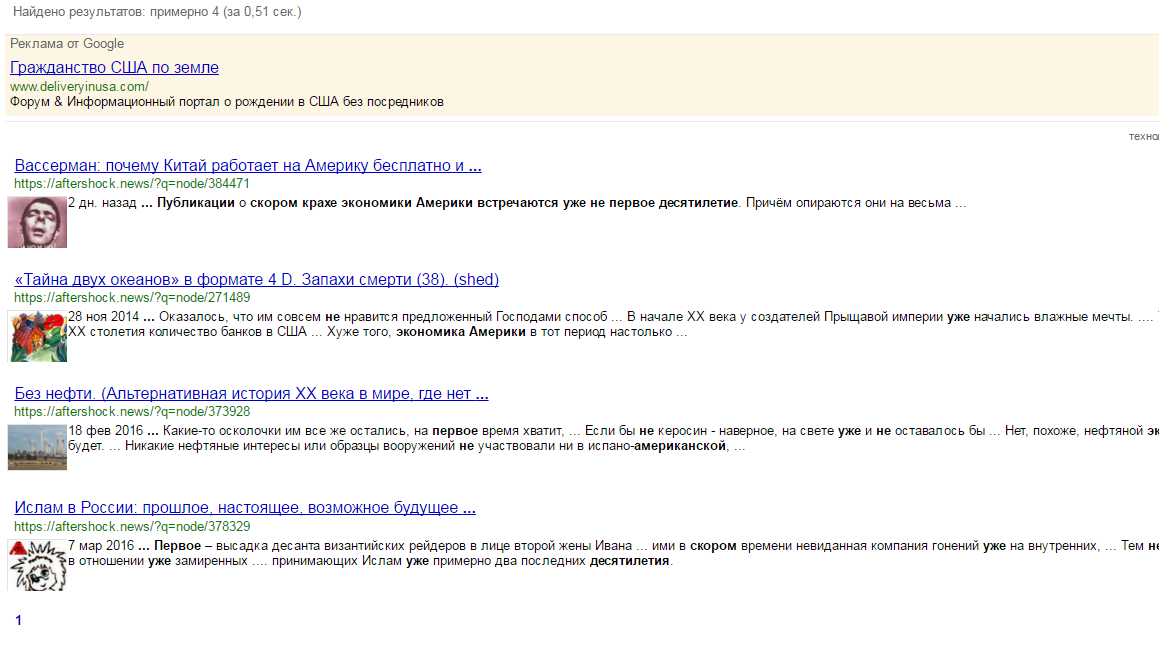Screen dimensions: 1159x662
Task: Click the ad description 'Форум & Информационный портал'
Action: tap(226, 102)
